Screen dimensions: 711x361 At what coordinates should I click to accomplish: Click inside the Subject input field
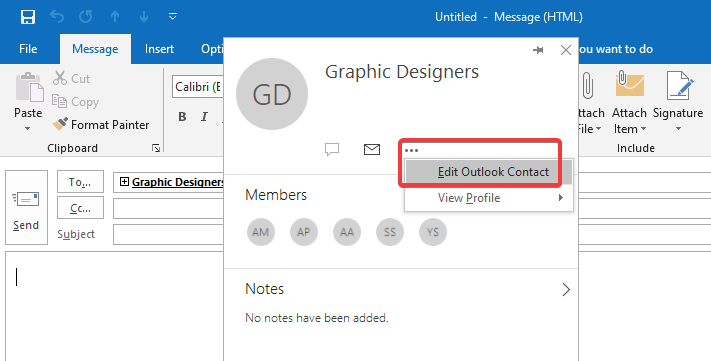(x=168, y=234)
